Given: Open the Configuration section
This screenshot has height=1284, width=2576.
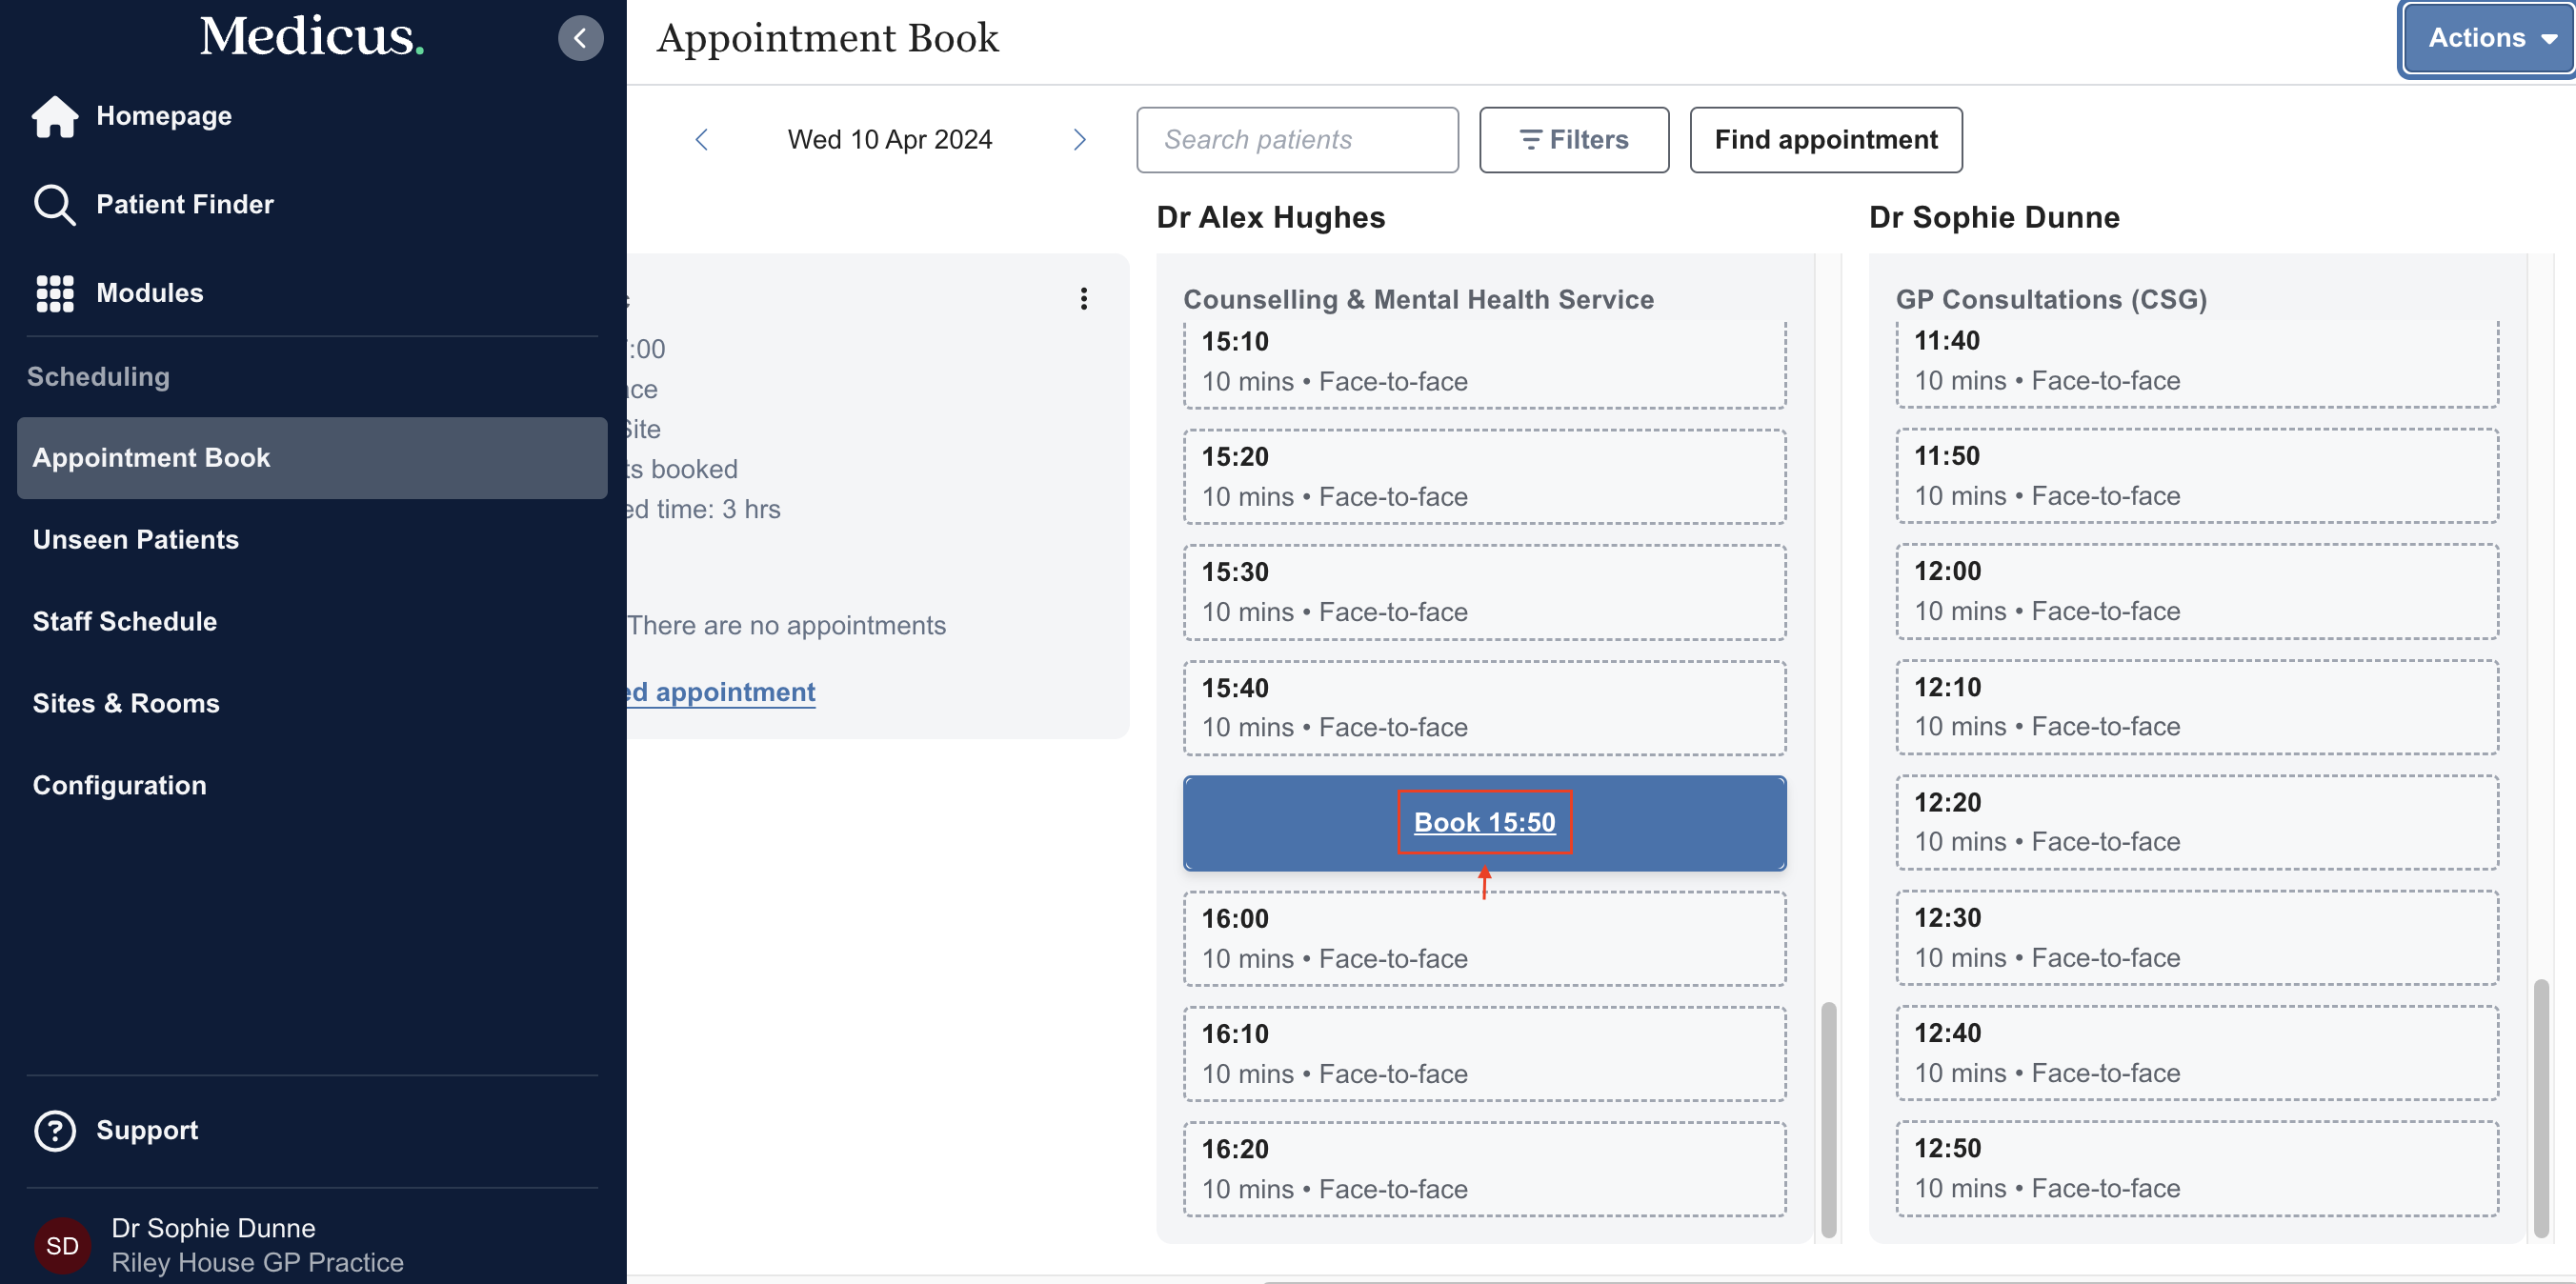Looking at the screenshot, I should [x=120, y=786].
